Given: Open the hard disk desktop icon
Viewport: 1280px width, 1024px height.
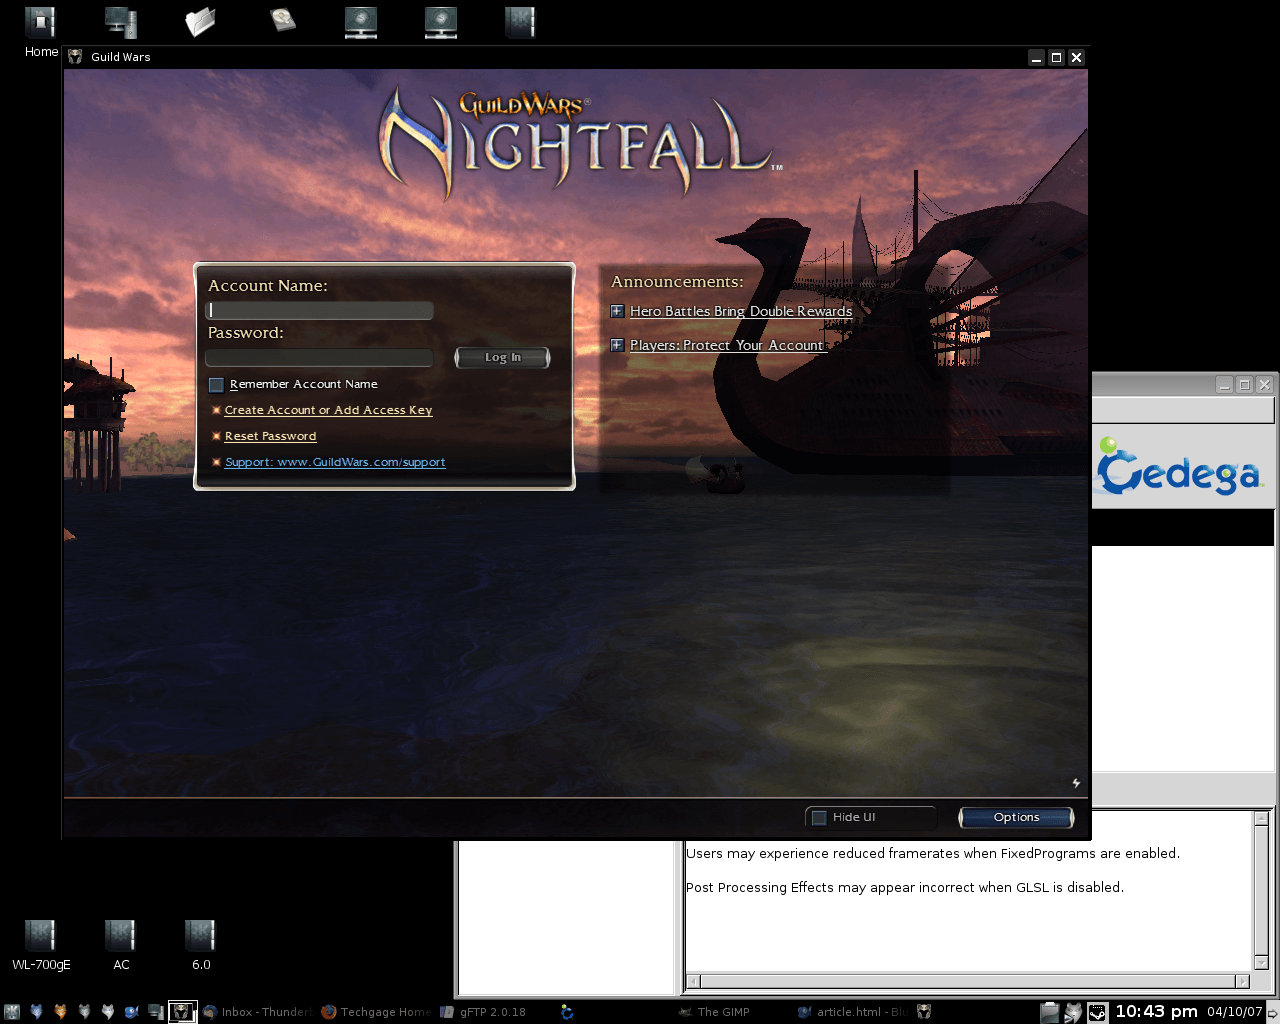Looking at the screenshot, I should tap(283, 20).
